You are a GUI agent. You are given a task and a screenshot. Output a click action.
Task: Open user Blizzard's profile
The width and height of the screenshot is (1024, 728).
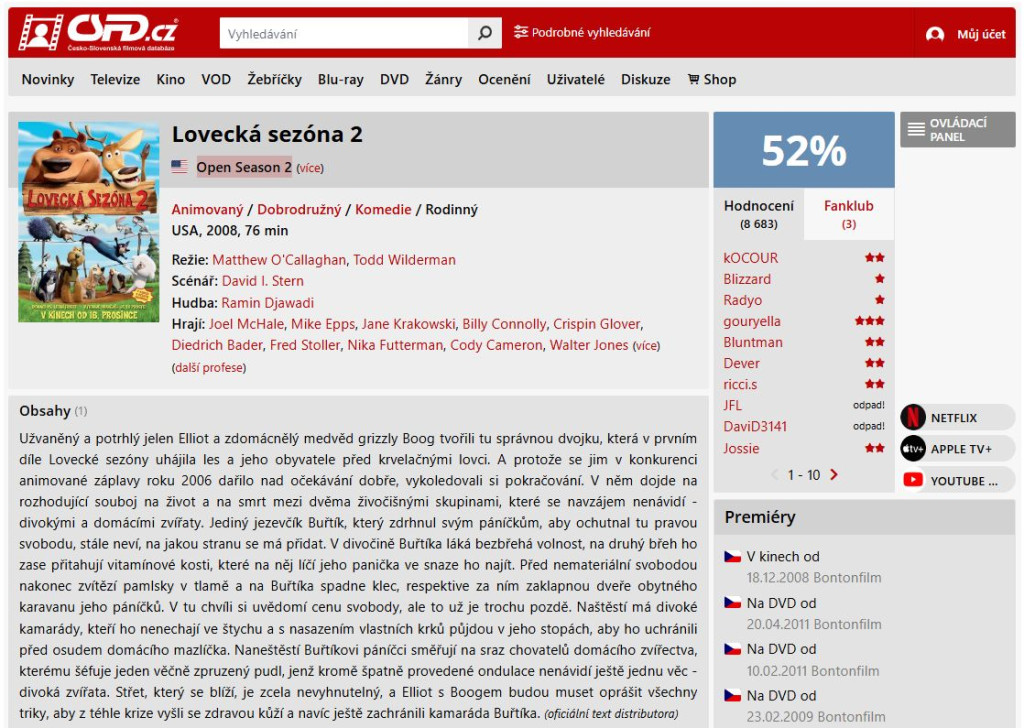(x=747, y=279)
